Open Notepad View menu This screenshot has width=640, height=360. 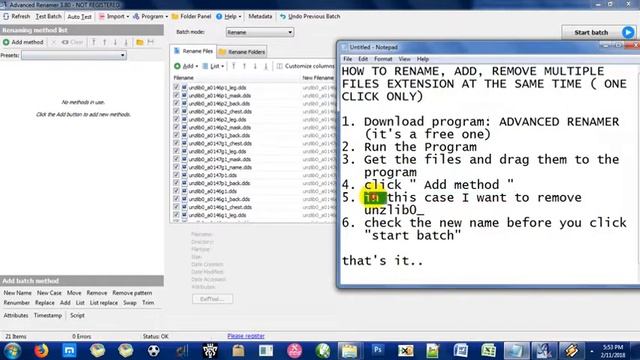point(404,59)
